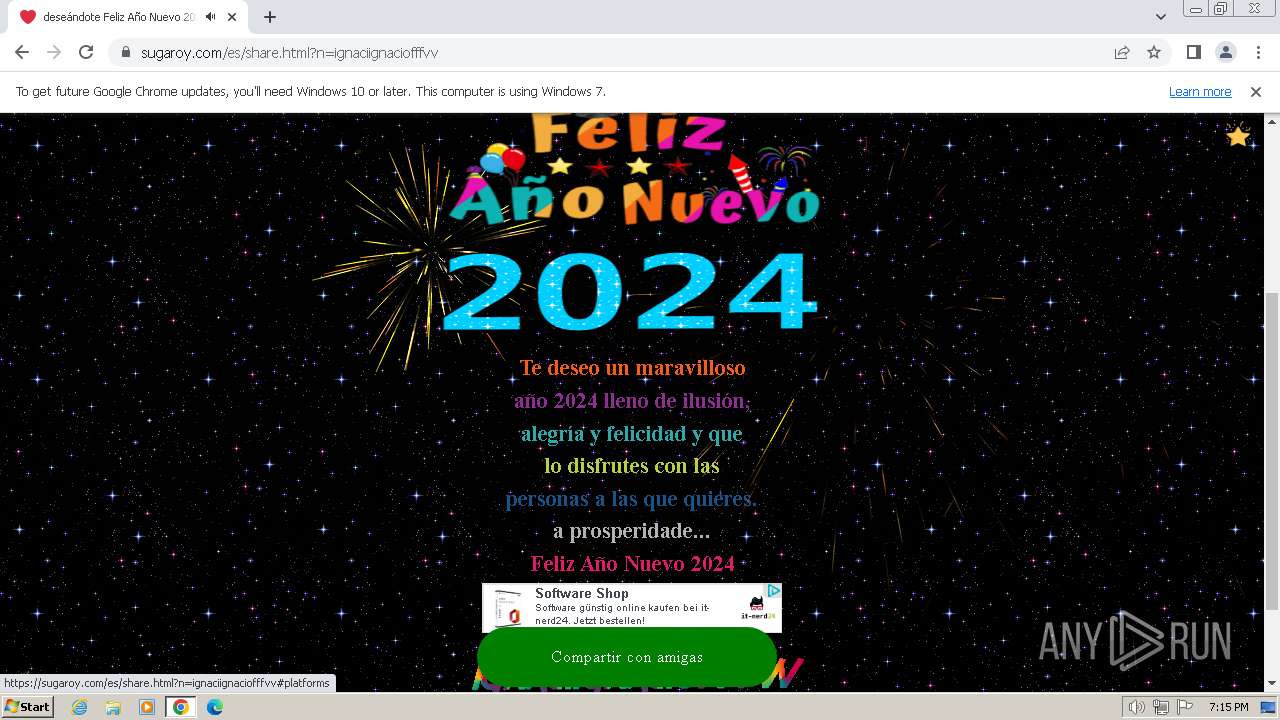This screenshot has width=1280, height=720.
Task: Click the large 2024 graphic
Action: (630, 291)
